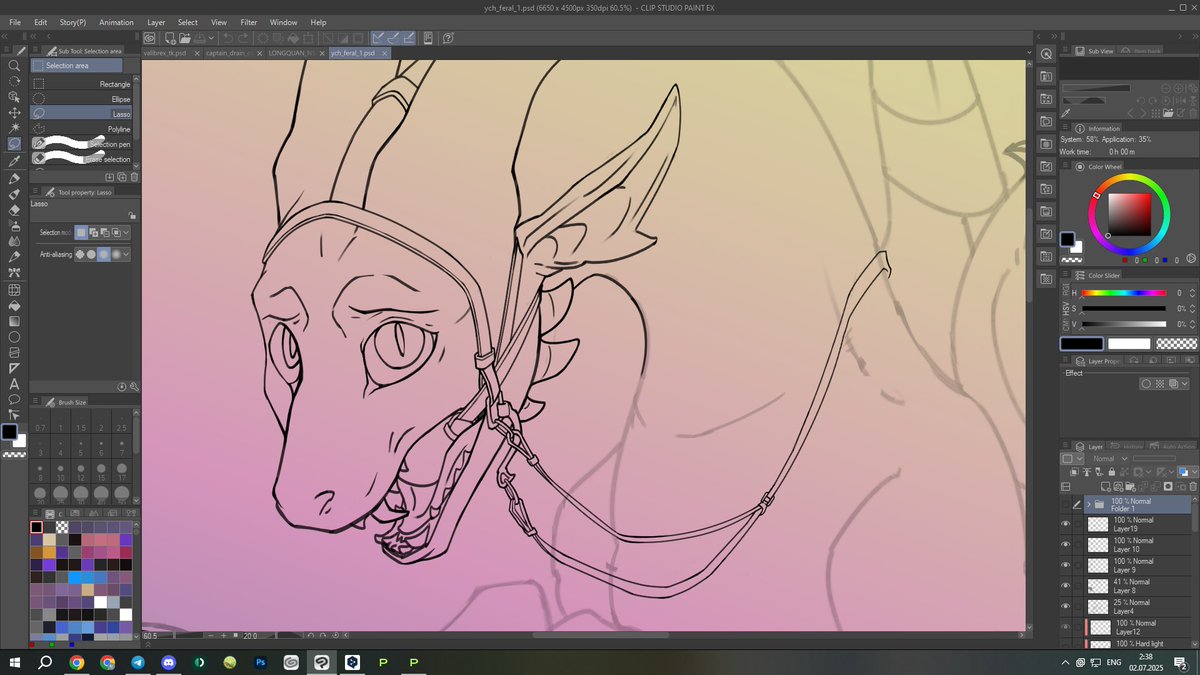
Task: Launch Photoshop from the taskbar
Action: pos(260,662)
